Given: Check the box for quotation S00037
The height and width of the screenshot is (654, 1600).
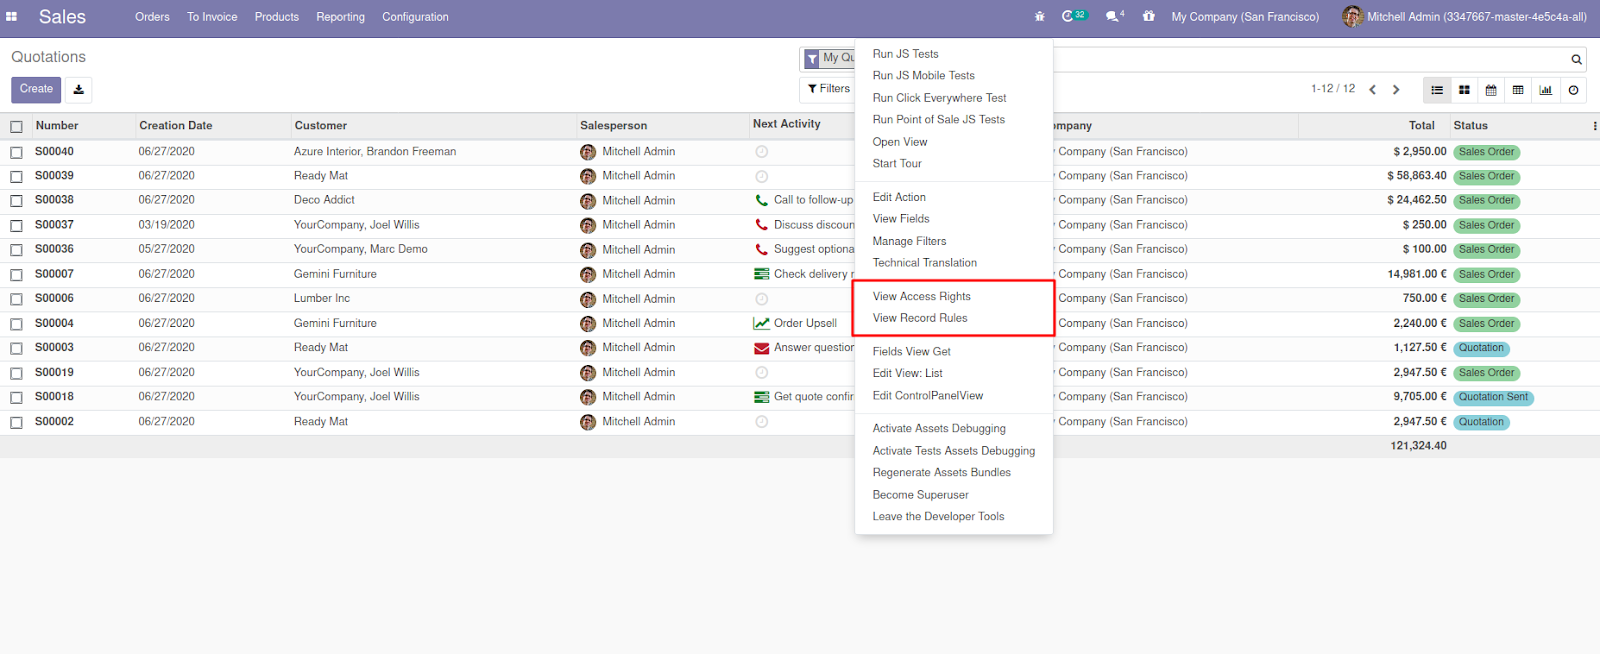Looking at the screenshot, I should [x=16, y=226].
